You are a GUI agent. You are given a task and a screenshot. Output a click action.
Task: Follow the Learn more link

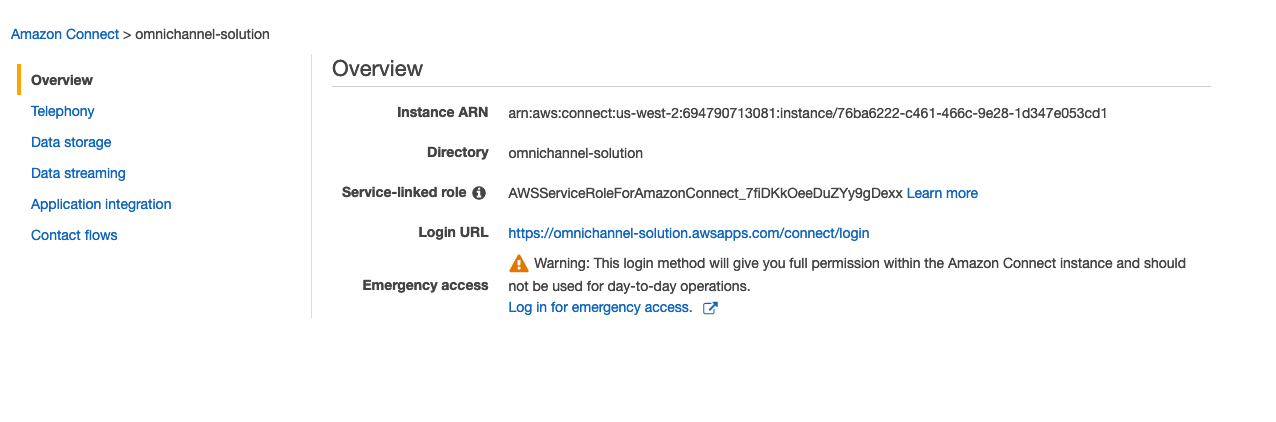[942, 193]
